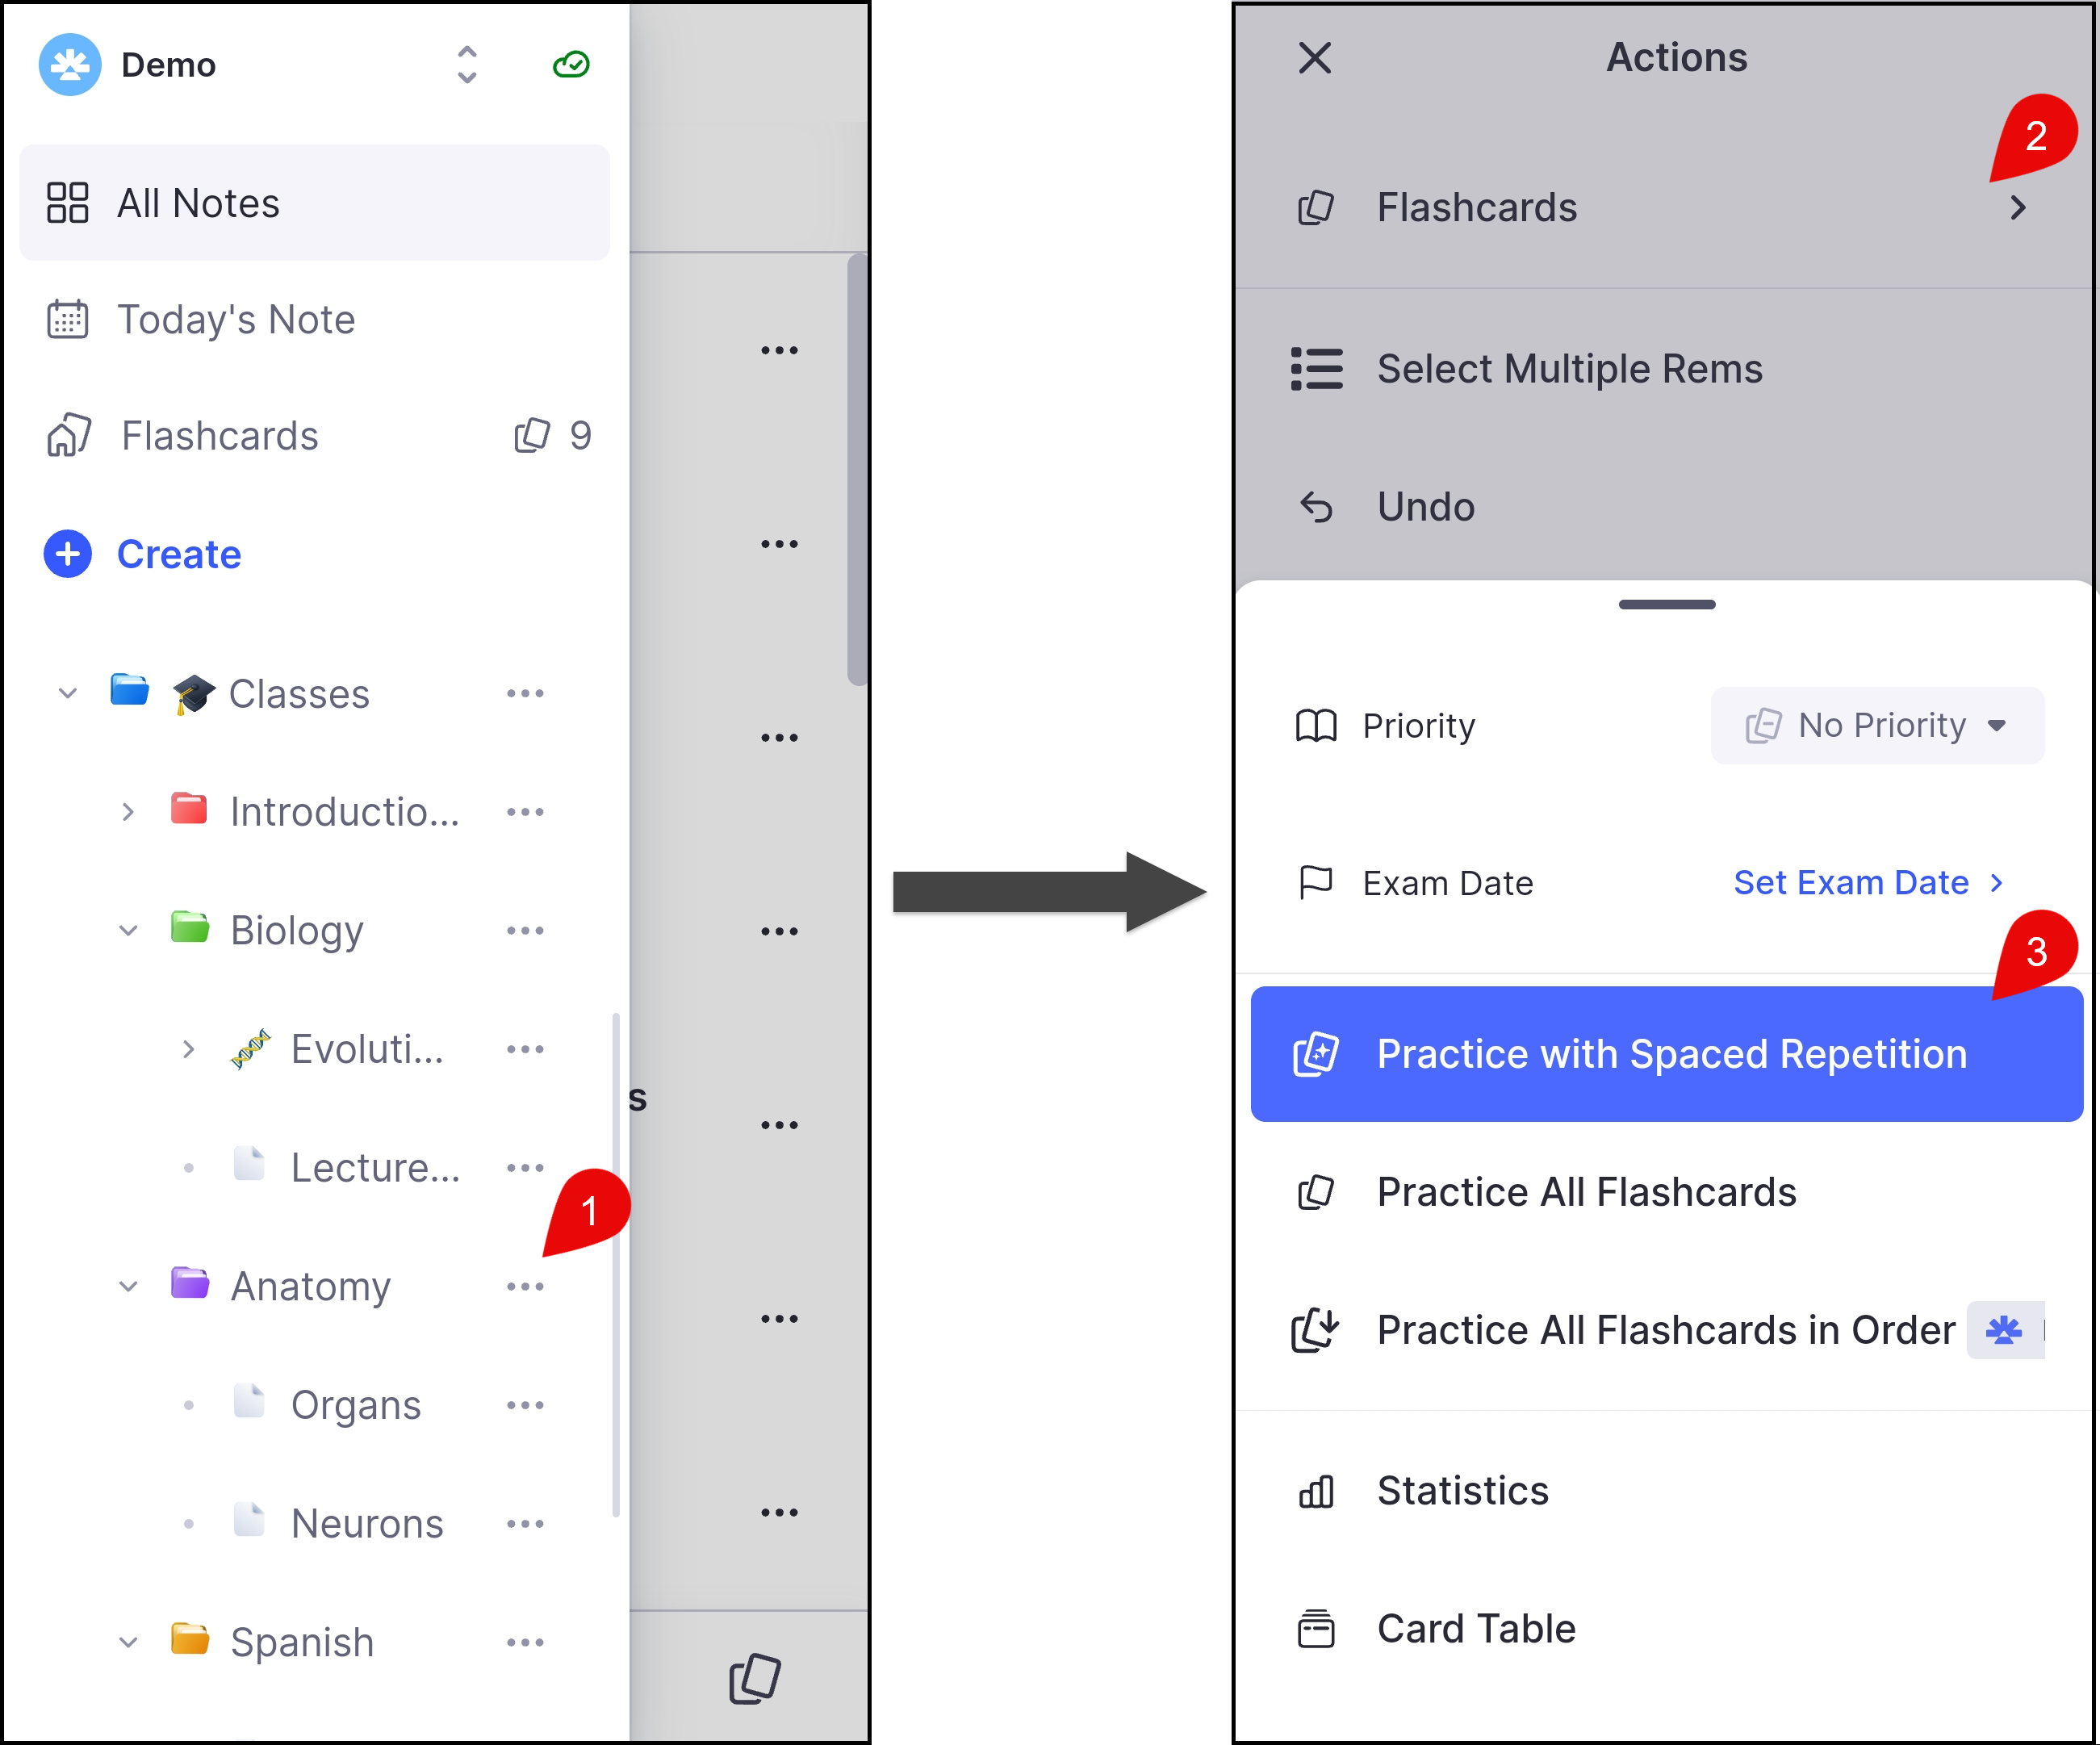Switch workspace using Demo up-down arrows

point(467,65)
